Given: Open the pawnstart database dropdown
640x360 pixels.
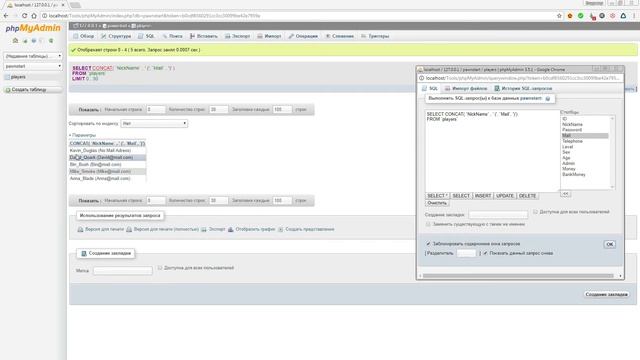Looking at the screenshot, I should point(33,66).
